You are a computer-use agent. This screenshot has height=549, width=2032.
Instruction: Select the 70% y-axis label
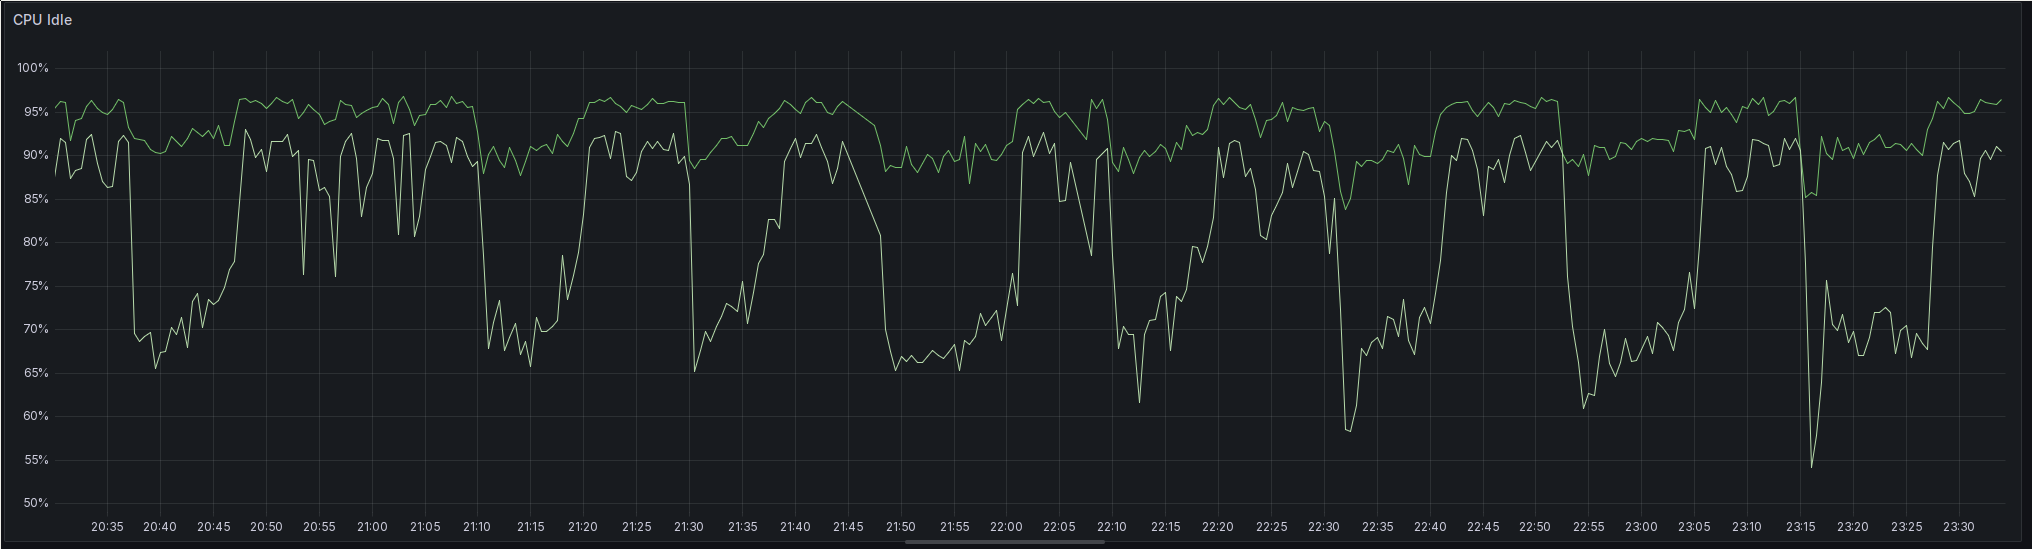(35, 329)
